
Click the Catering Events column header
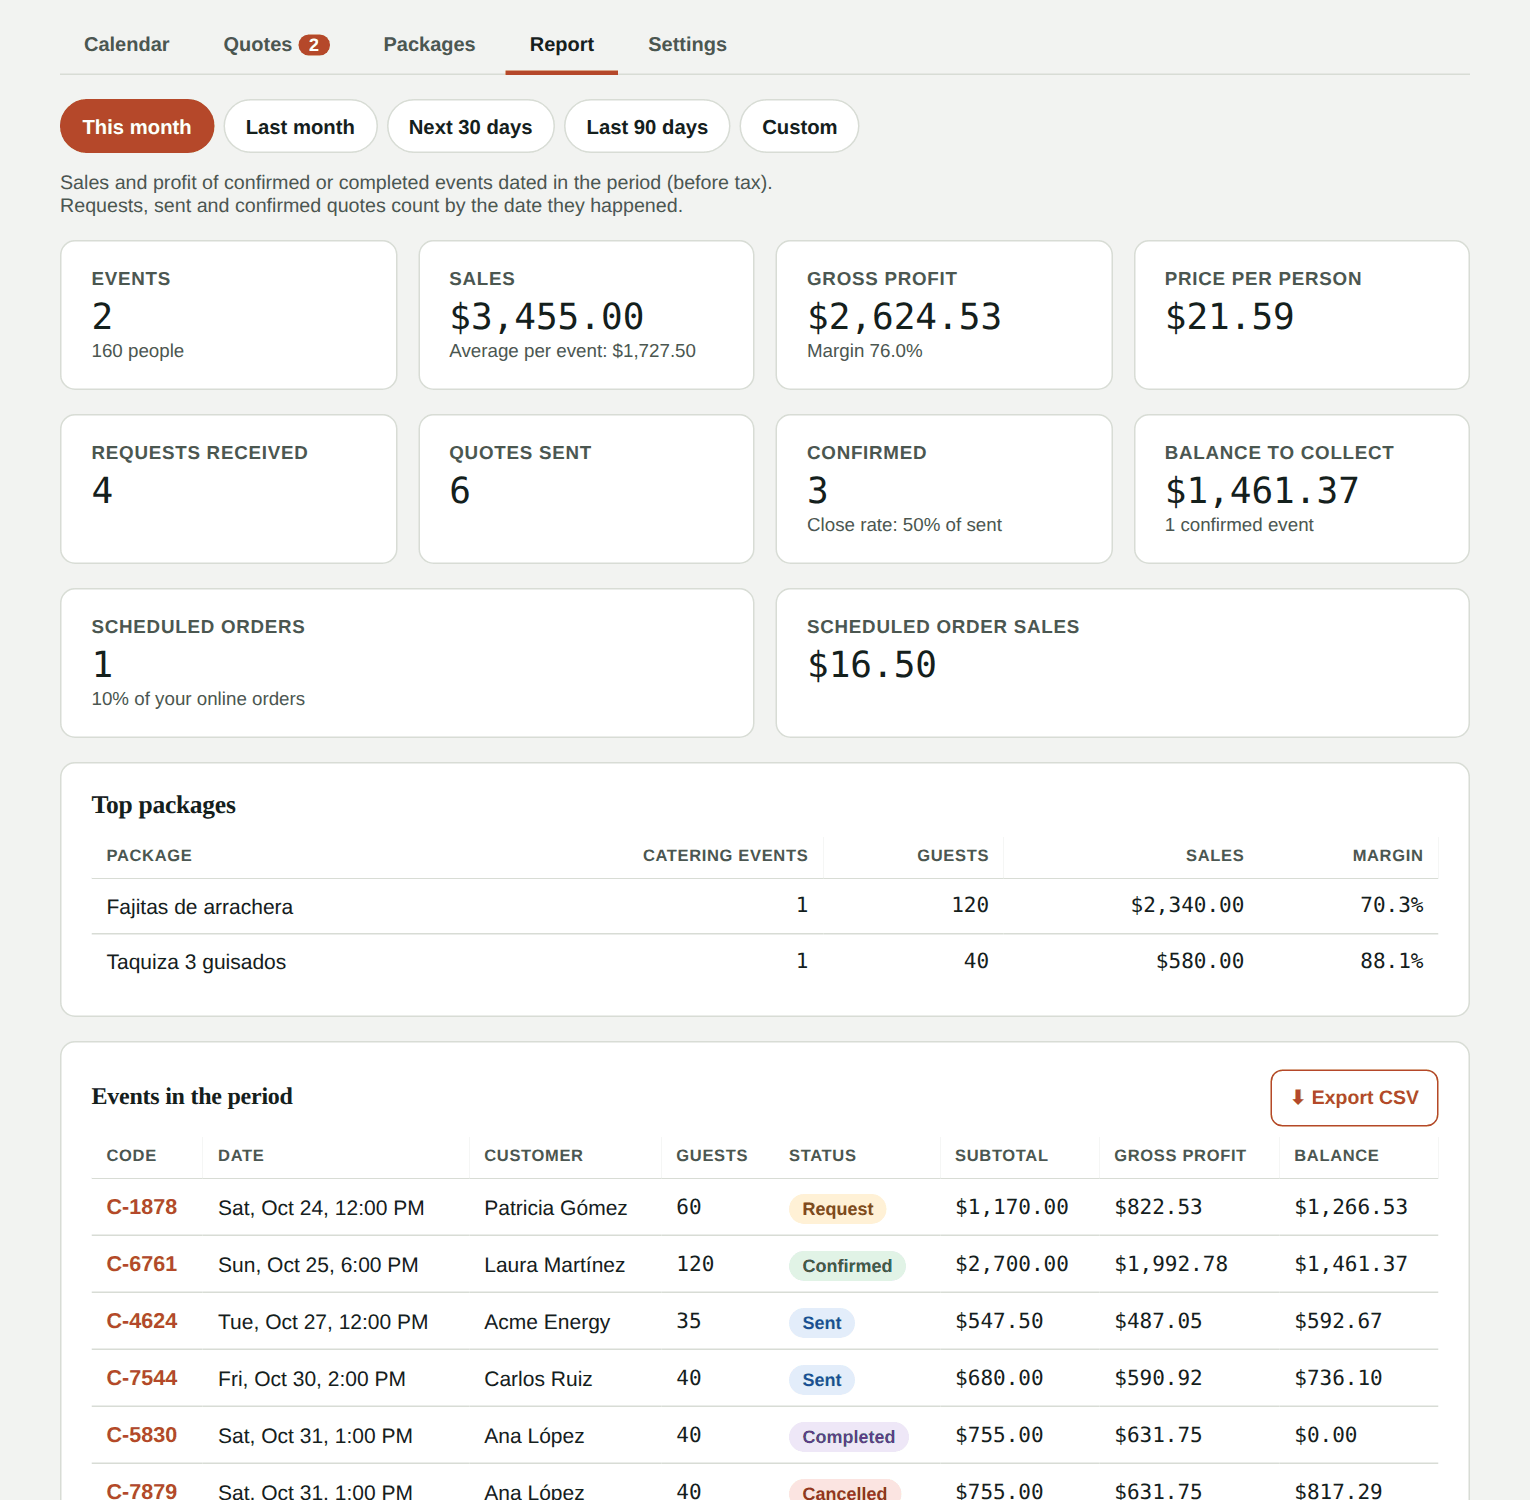click(725, 855)
